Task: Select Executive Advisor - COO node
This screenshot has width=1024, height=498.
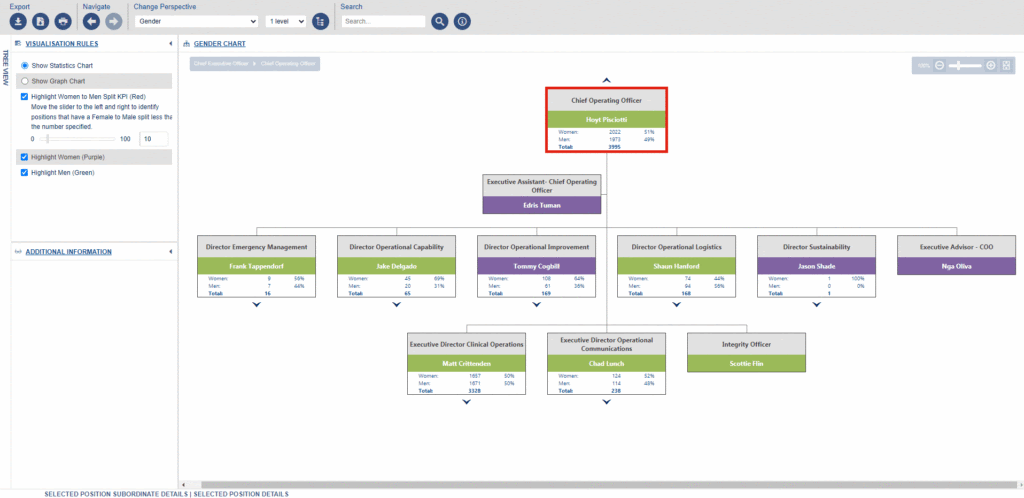Action: click(957, 255)
